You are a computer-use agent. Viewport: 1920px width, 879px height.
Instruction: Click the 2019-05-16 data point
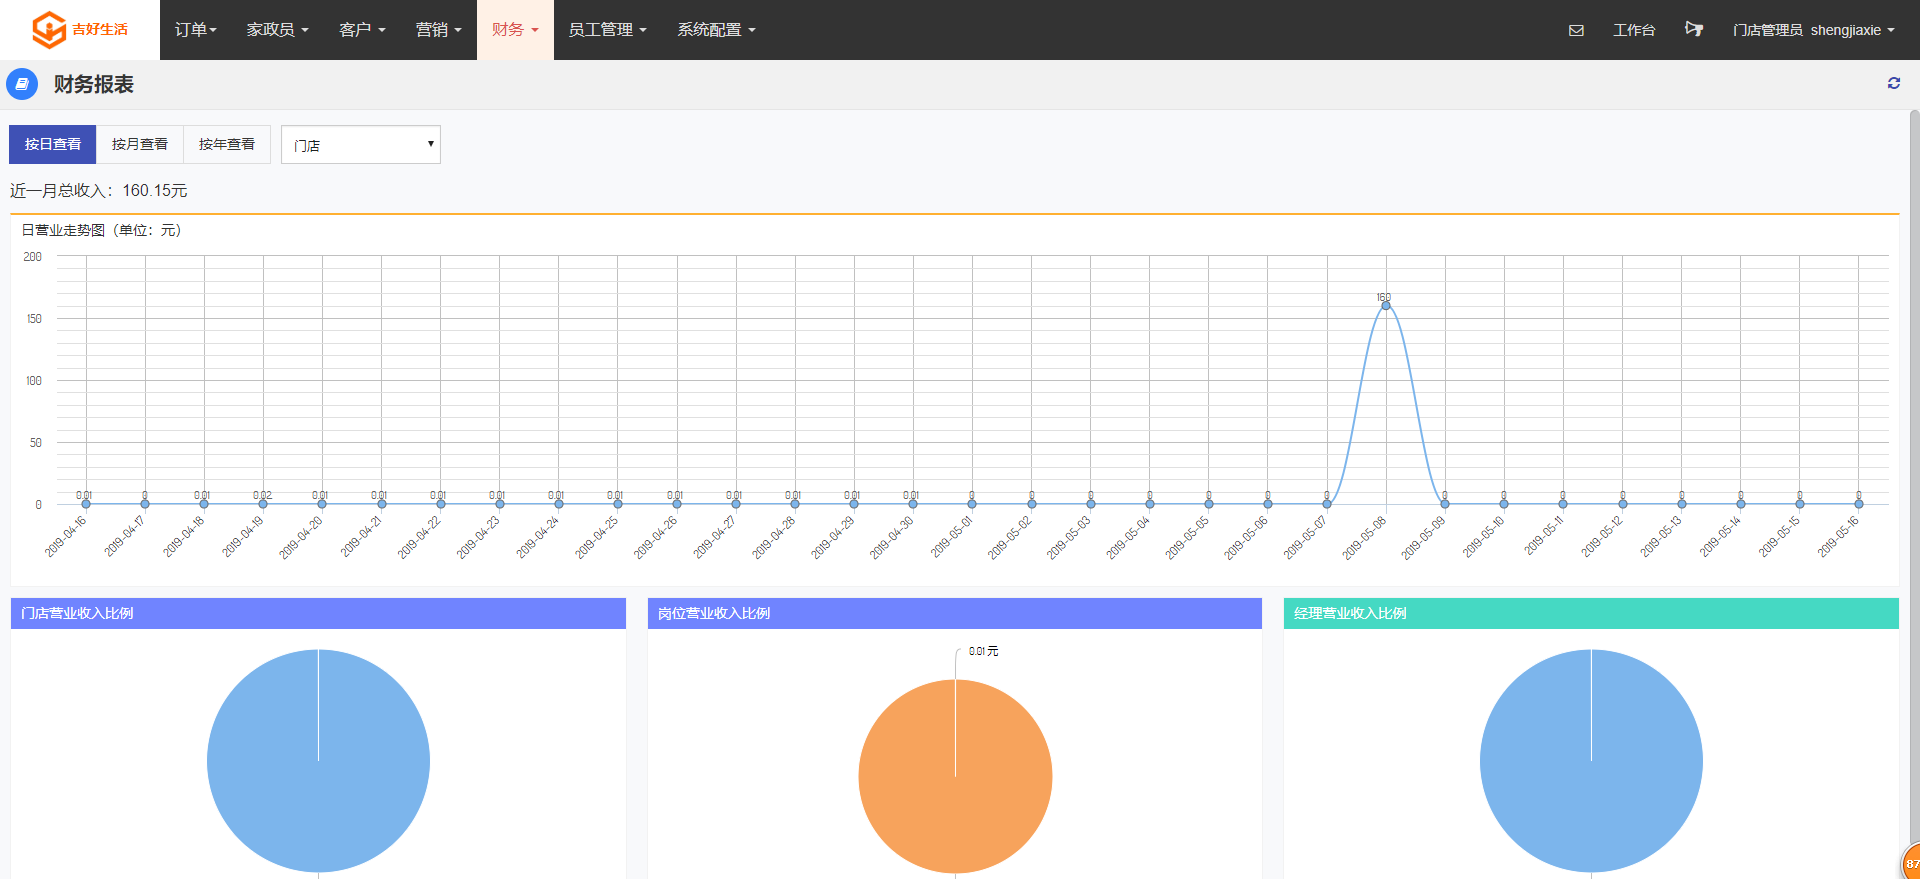coord(1858,504)
